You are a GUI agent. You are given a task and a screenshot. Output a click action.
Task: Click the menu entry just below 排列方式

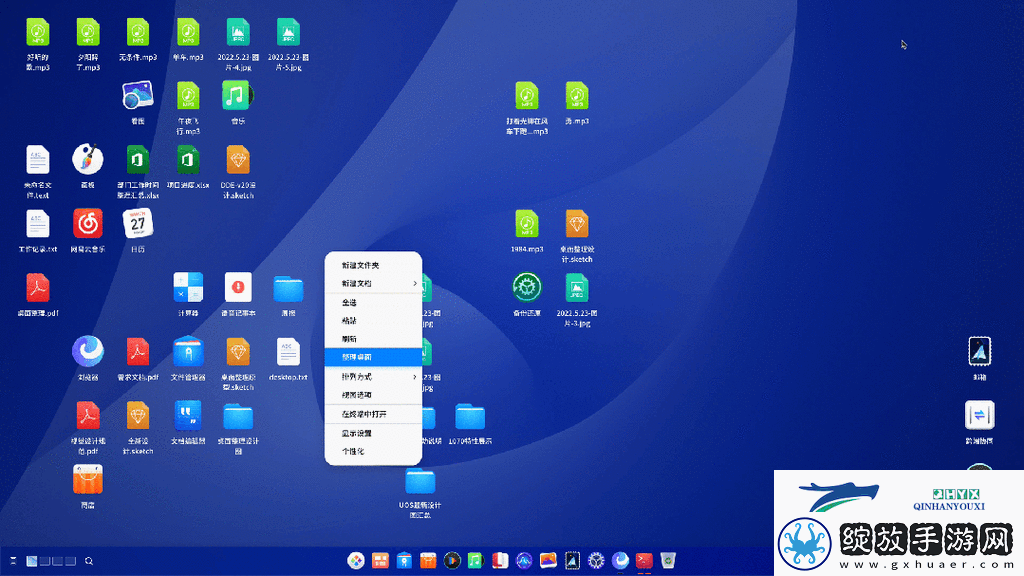[373, 395]
